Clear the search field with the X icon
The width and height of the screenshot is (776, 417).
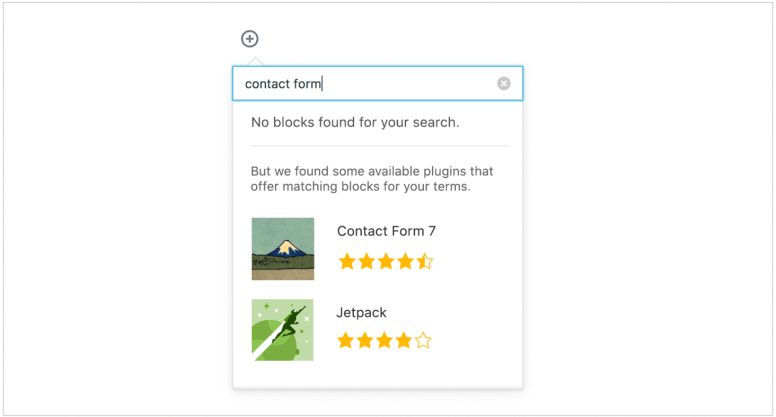click(x=504, y=84)
